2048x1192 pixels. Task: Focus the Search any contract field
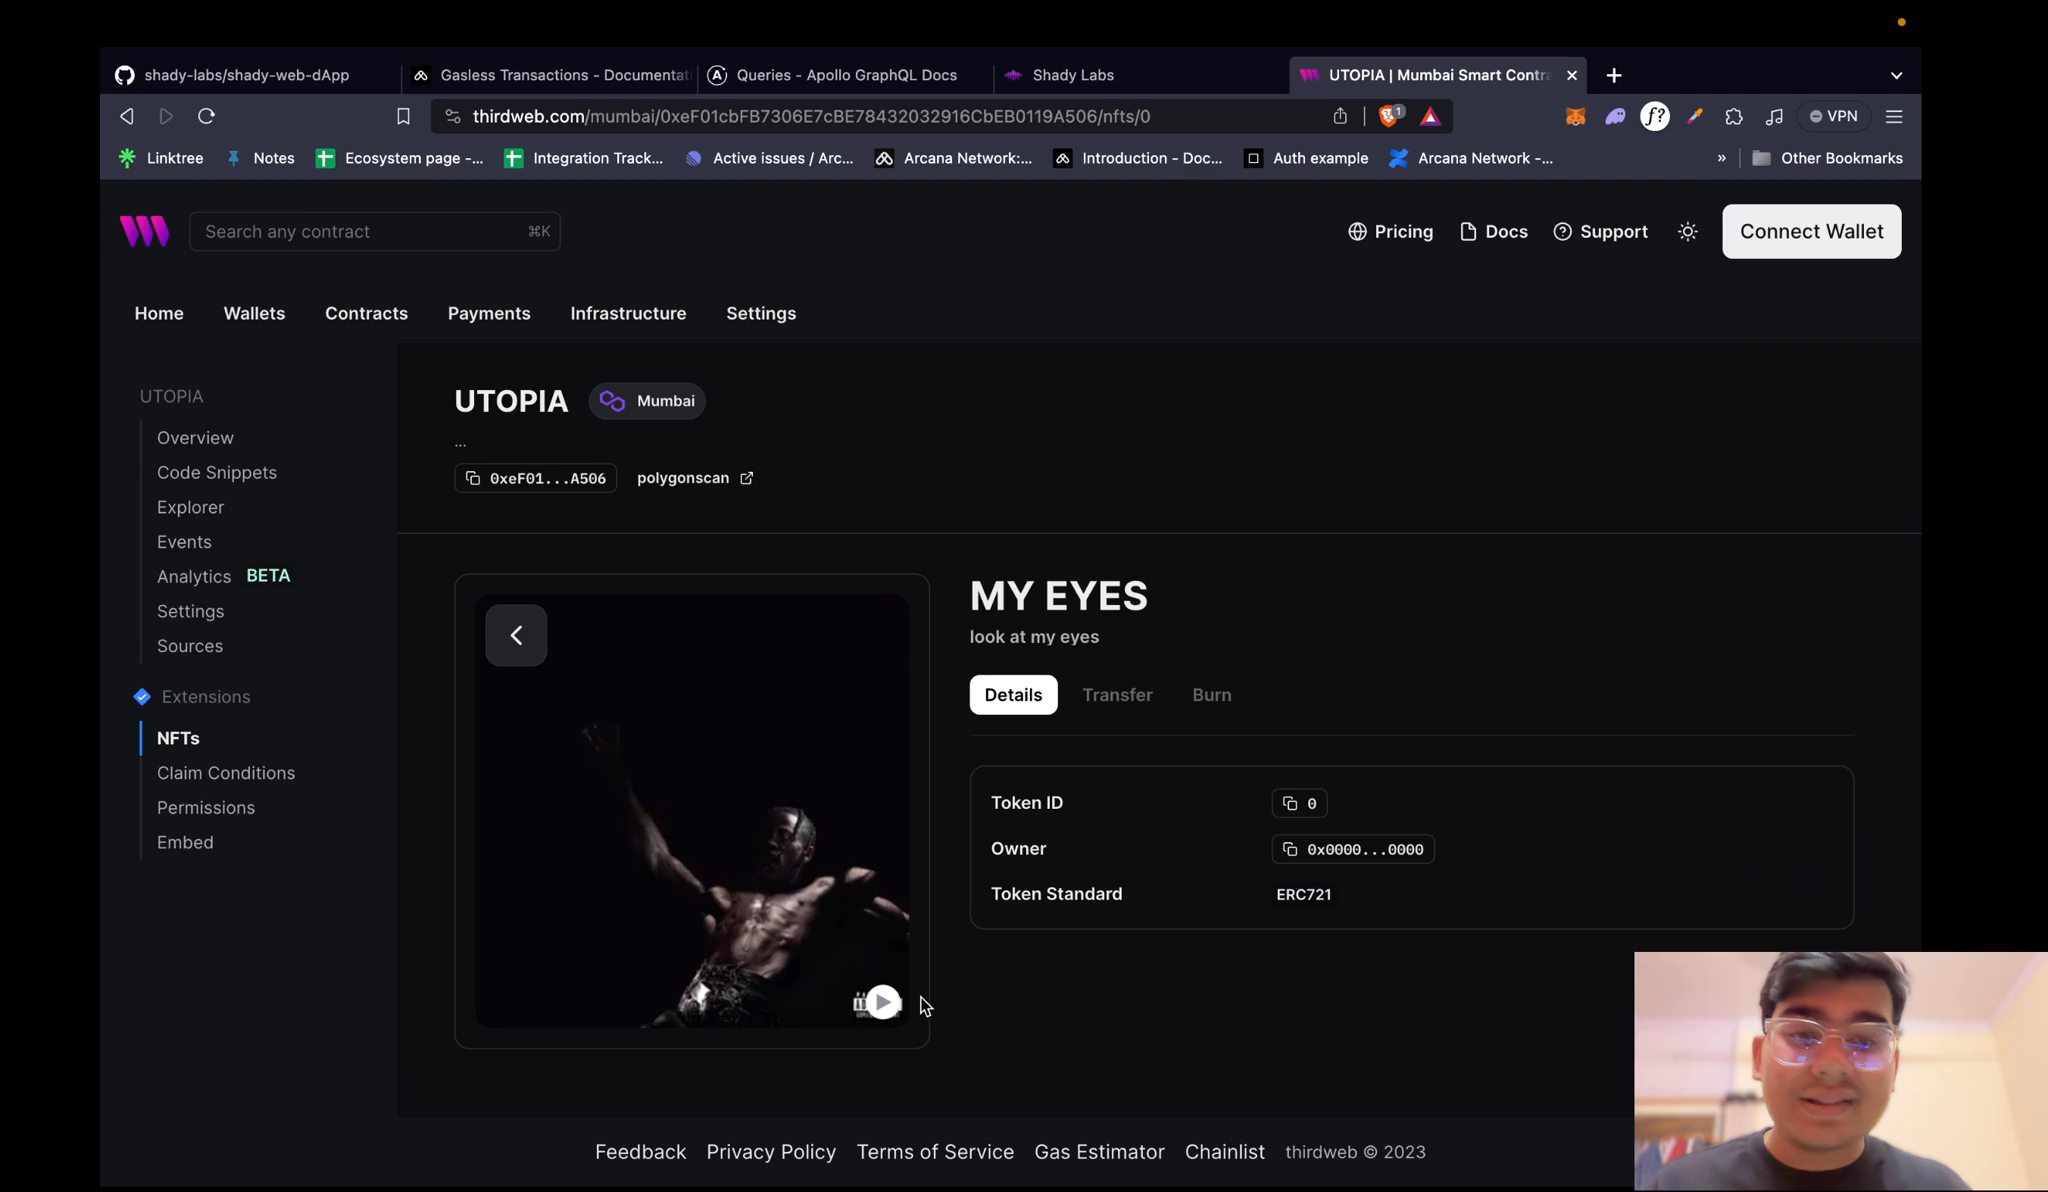tap(375, 231)
